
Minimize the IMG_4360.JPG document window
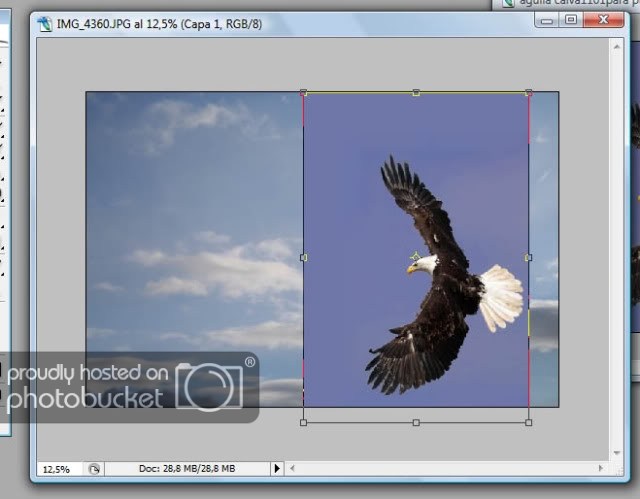pyautogui.click(x=548, y=20)
